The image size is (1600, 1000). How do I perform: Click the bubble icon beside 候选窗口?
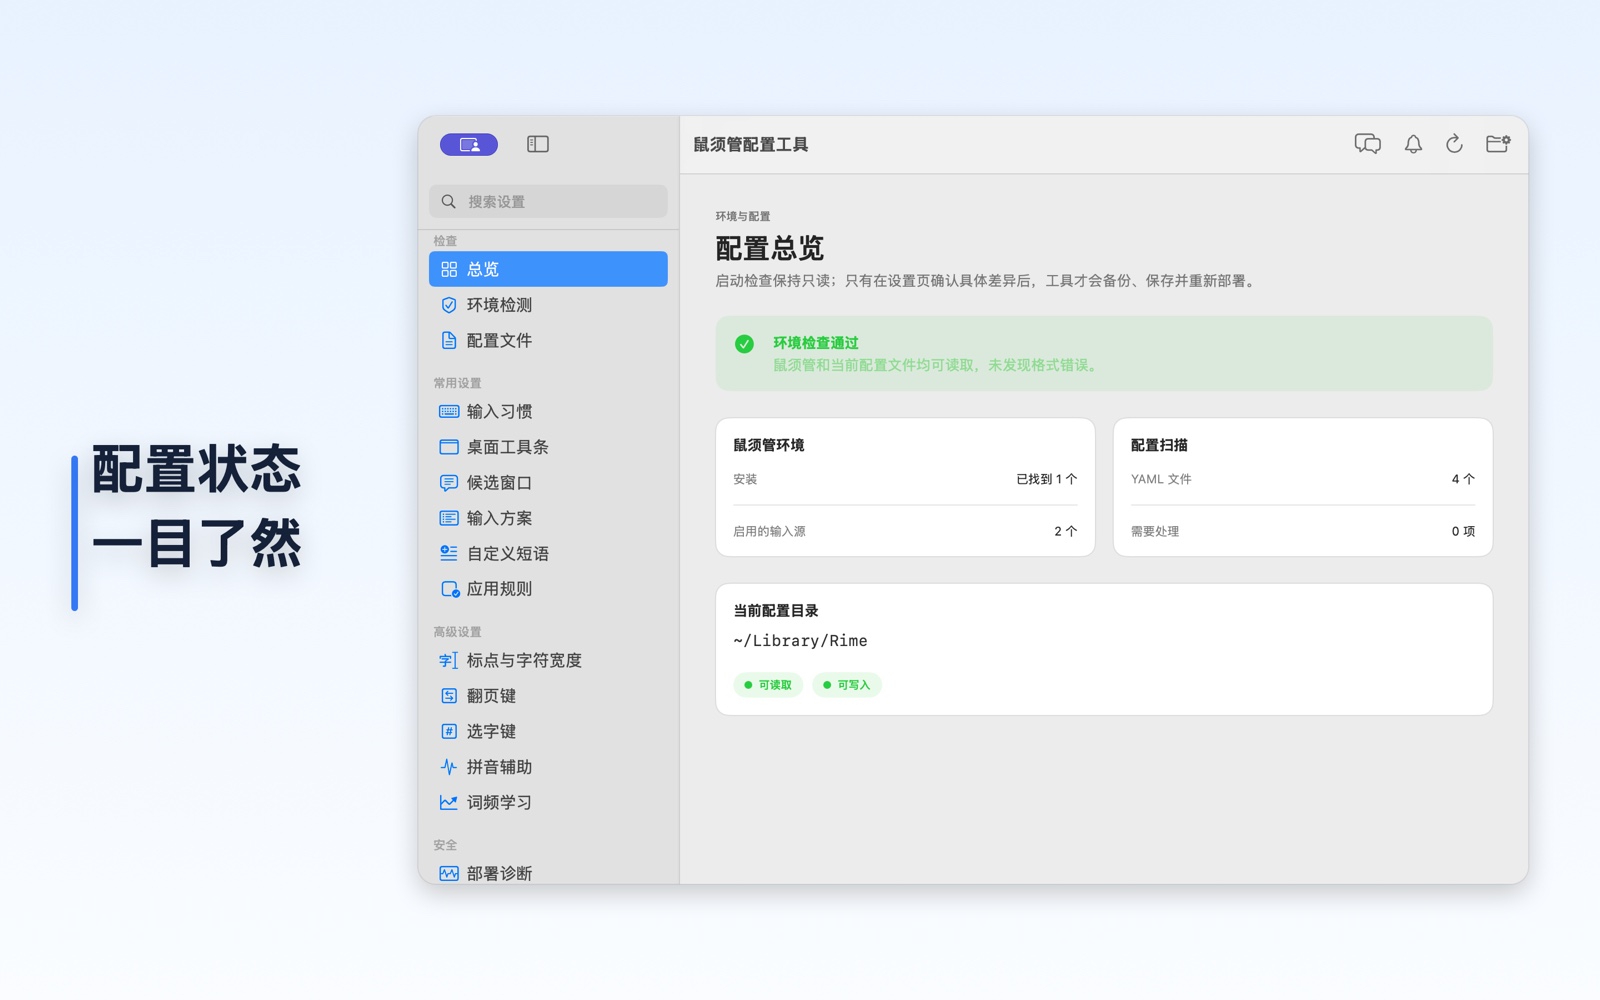click(449, 483)
